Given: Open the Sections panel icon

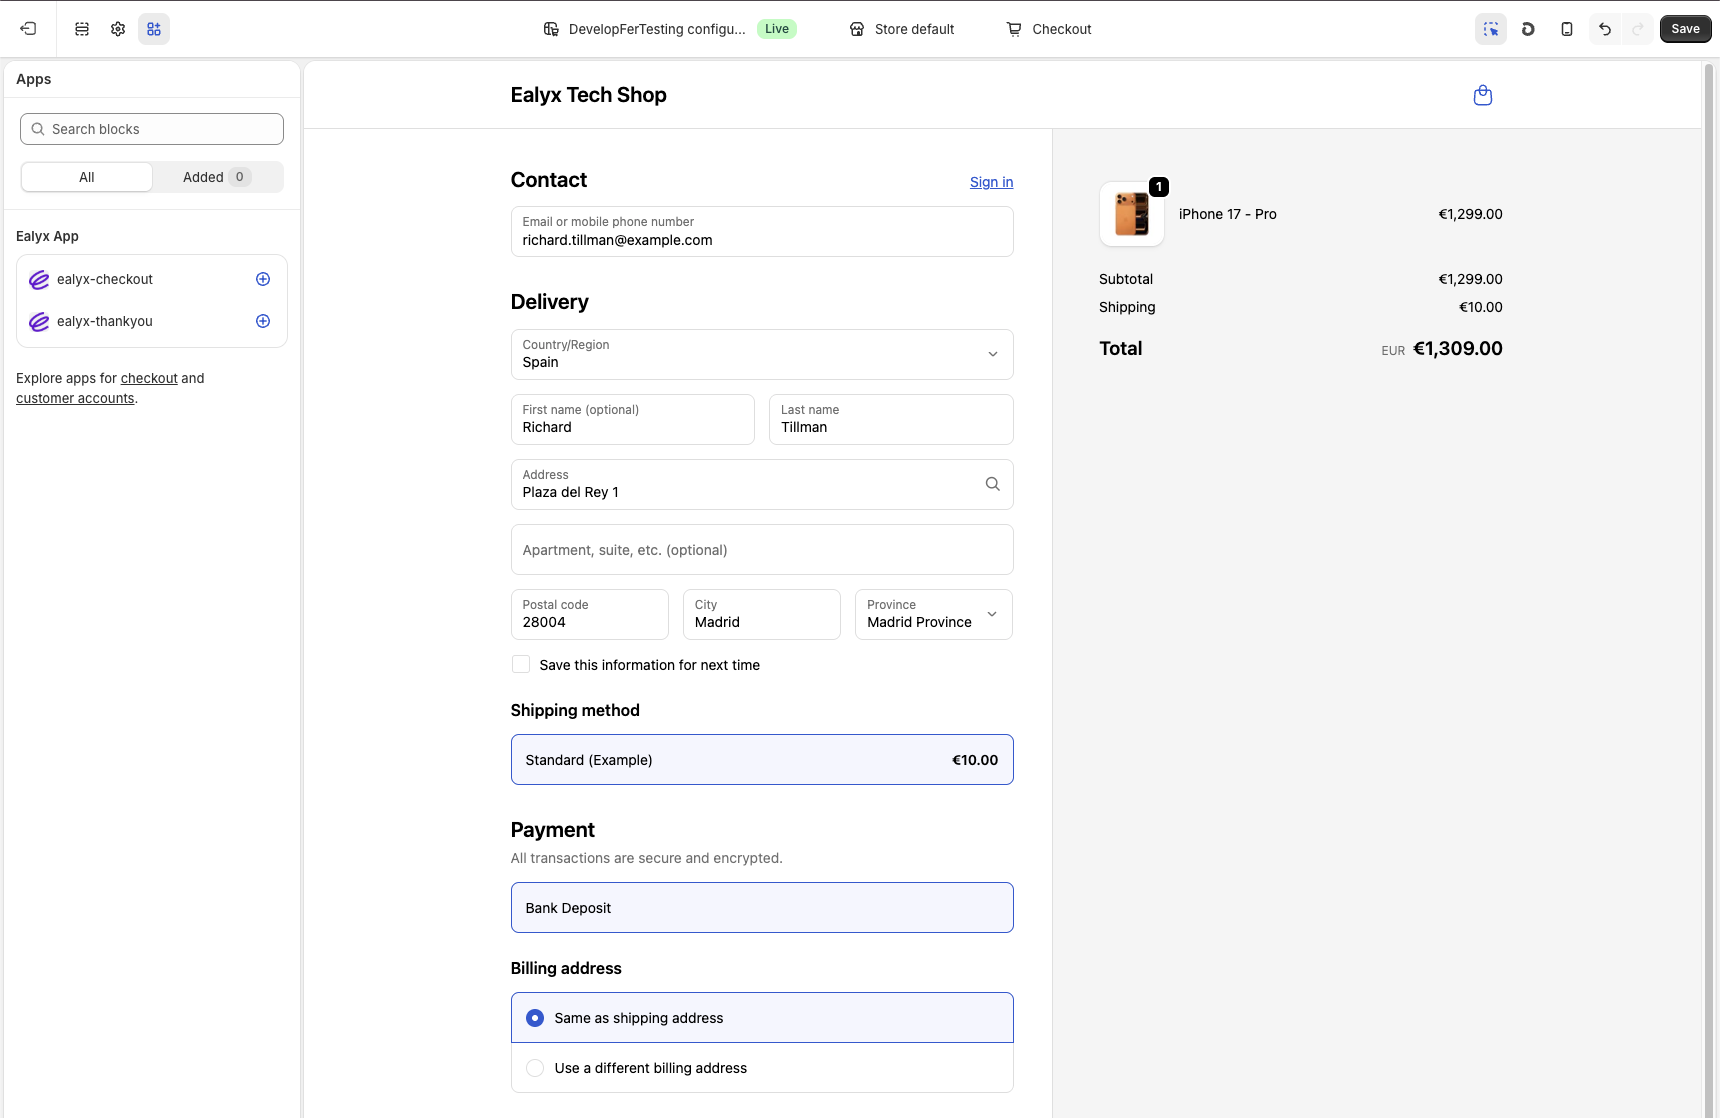Looking at the screenshot, I should coord(82,29).
